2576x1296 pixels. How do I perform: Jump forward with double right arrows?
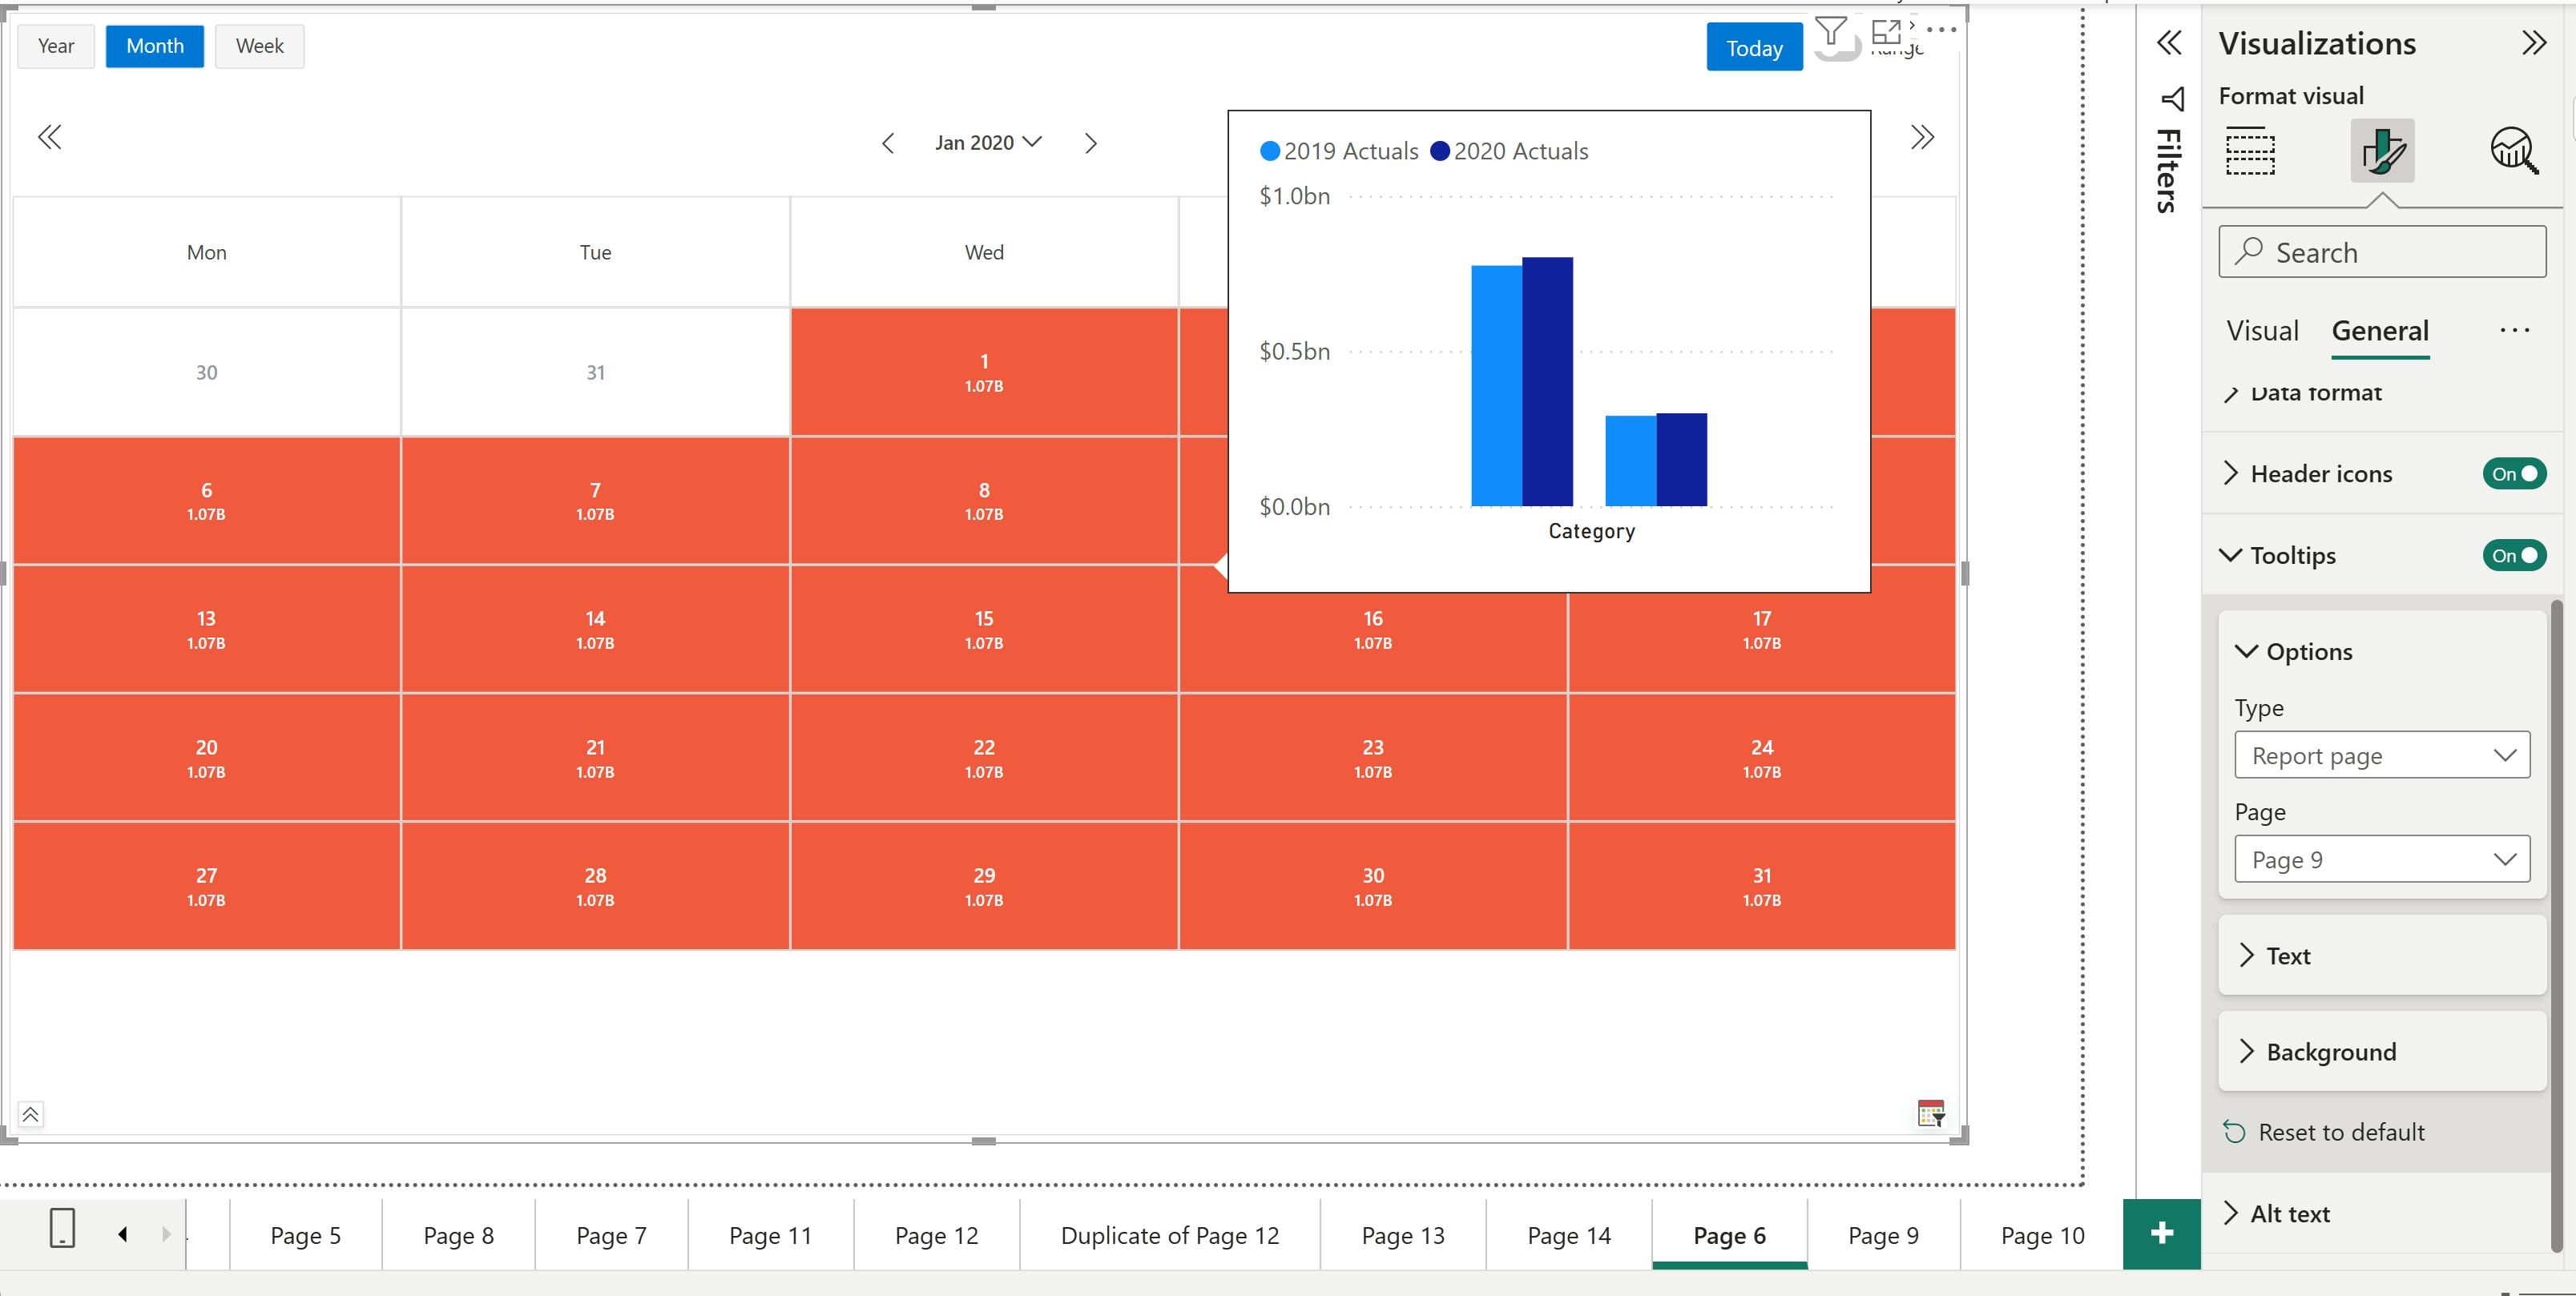(1921, 137)
